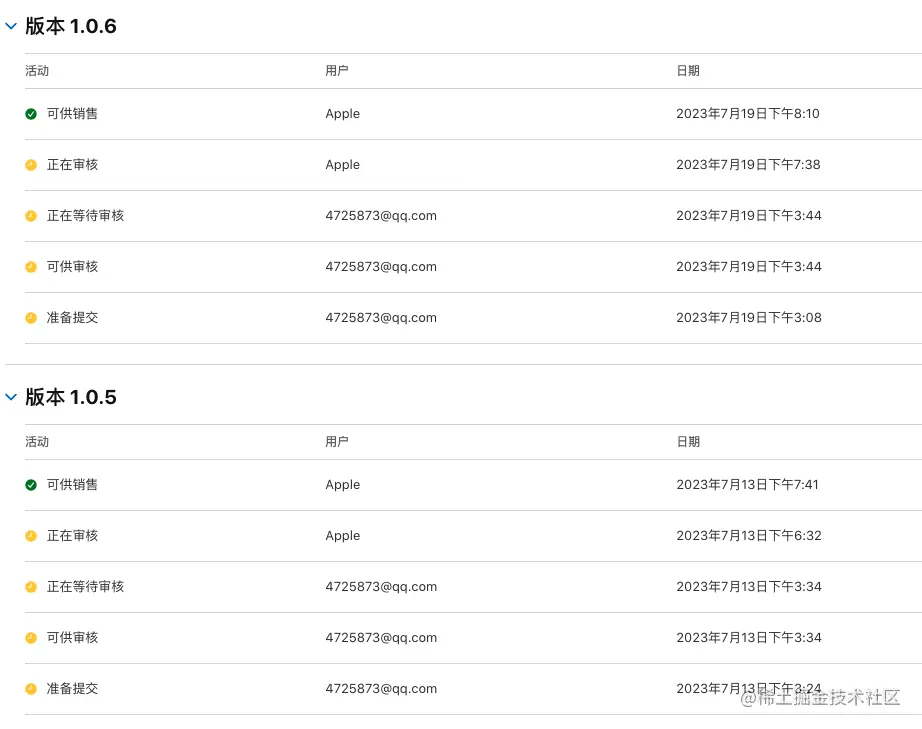Click 活动 column header under 1.0.6

tap(37, 71)
